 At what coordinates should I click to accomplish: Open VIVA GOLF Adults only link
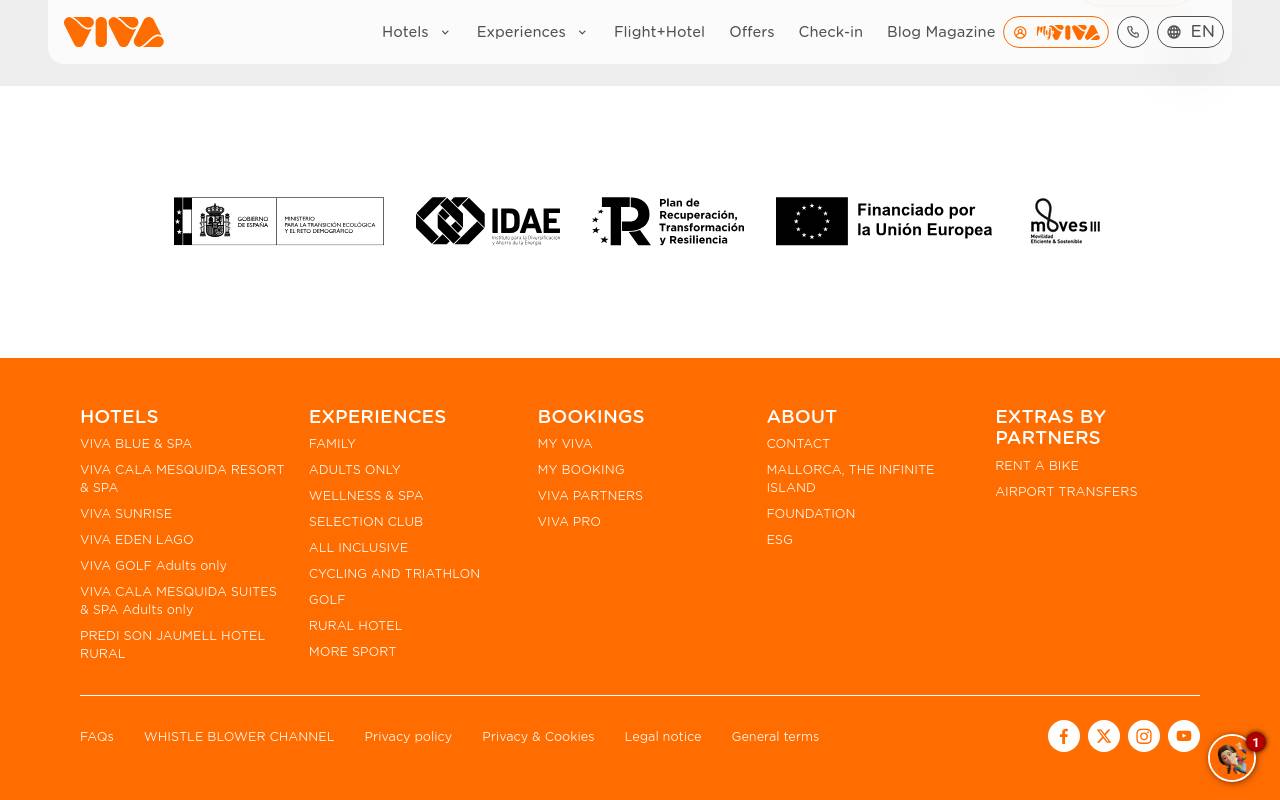pos(153,566)
